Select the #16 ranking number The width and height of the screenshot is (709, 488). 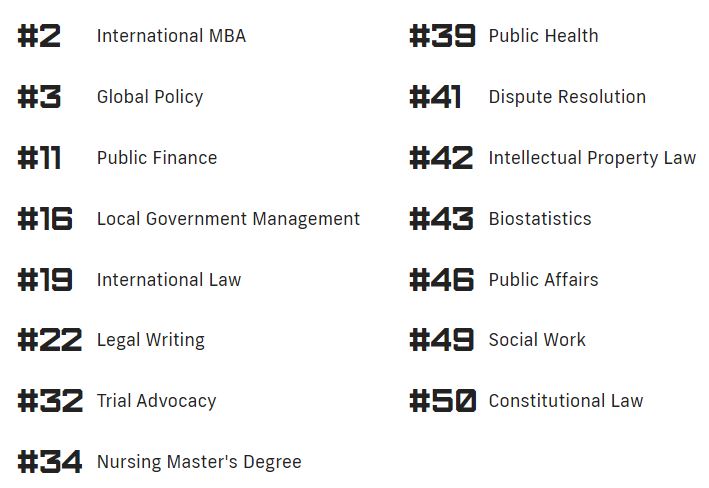(45, 220)
